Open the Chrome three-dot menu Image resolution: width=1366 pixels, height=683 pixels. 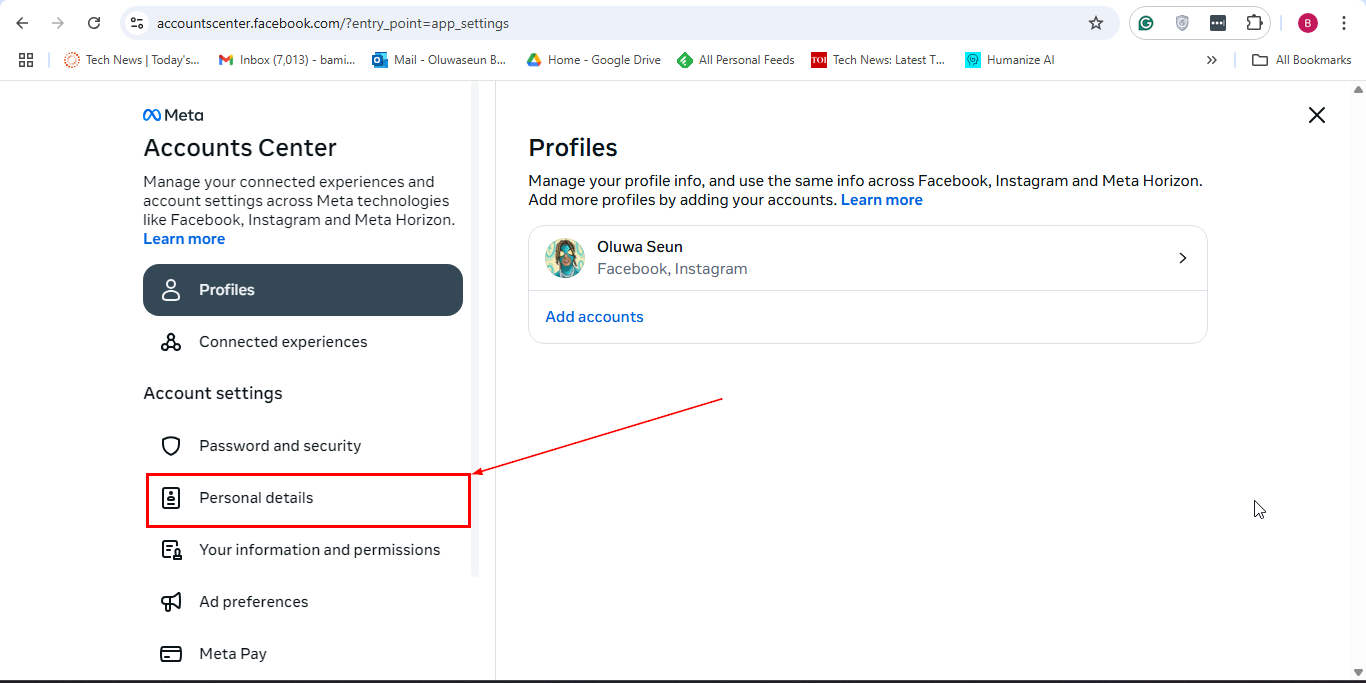pos(1344,23)
